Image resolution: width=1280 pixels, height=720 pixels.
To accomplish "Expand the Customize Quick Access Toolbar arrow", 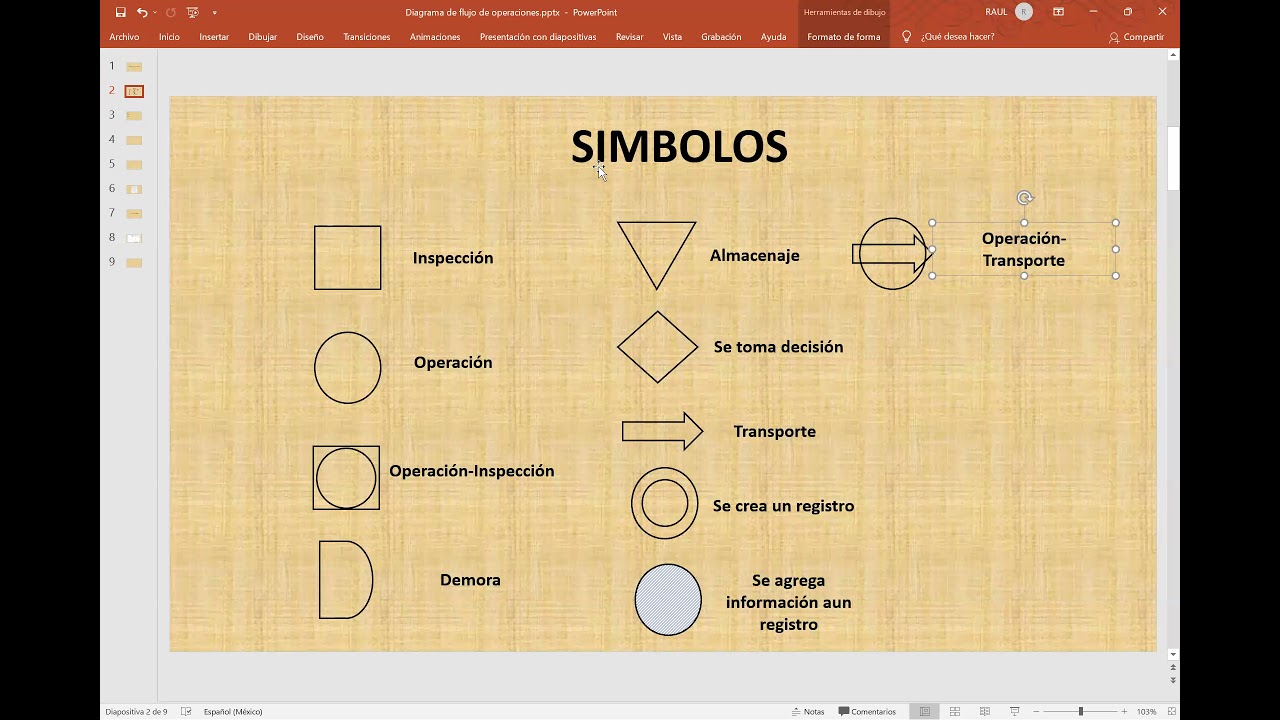I will point(214,13).
